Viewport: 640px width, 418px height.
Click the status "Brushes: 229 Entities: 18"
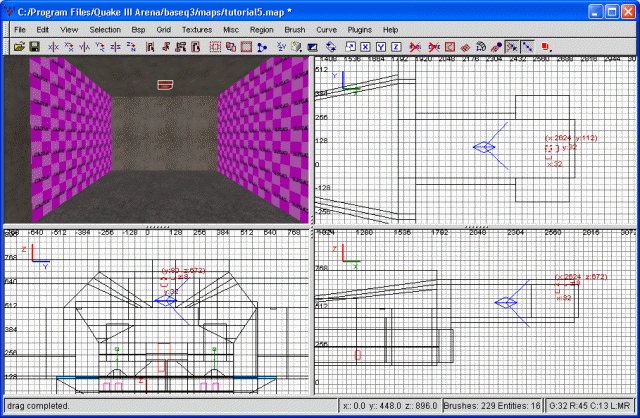[492, 406]
